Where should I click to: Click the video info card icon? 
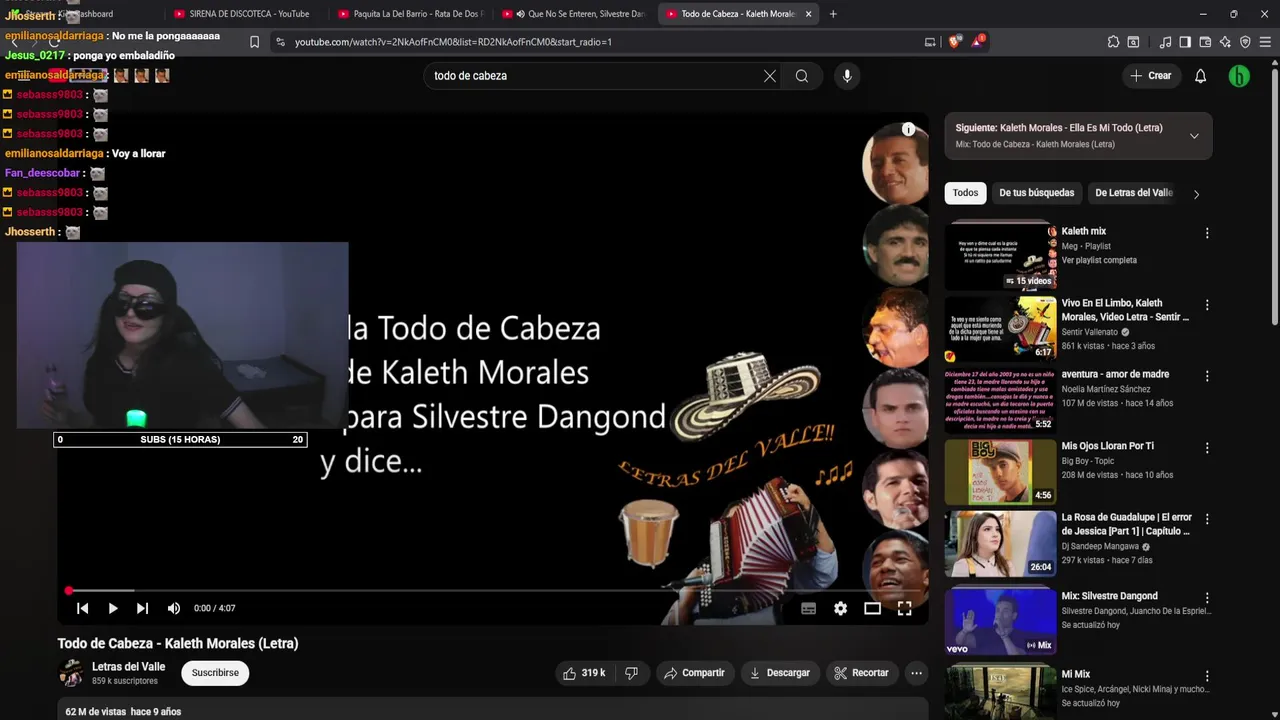tap(908, 129)
